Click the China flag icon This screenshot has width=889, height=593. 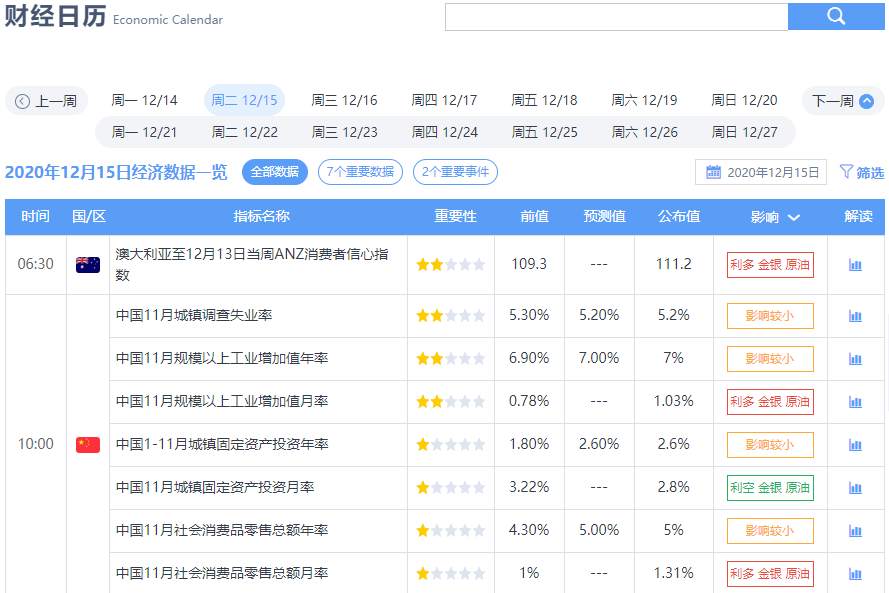88,444
